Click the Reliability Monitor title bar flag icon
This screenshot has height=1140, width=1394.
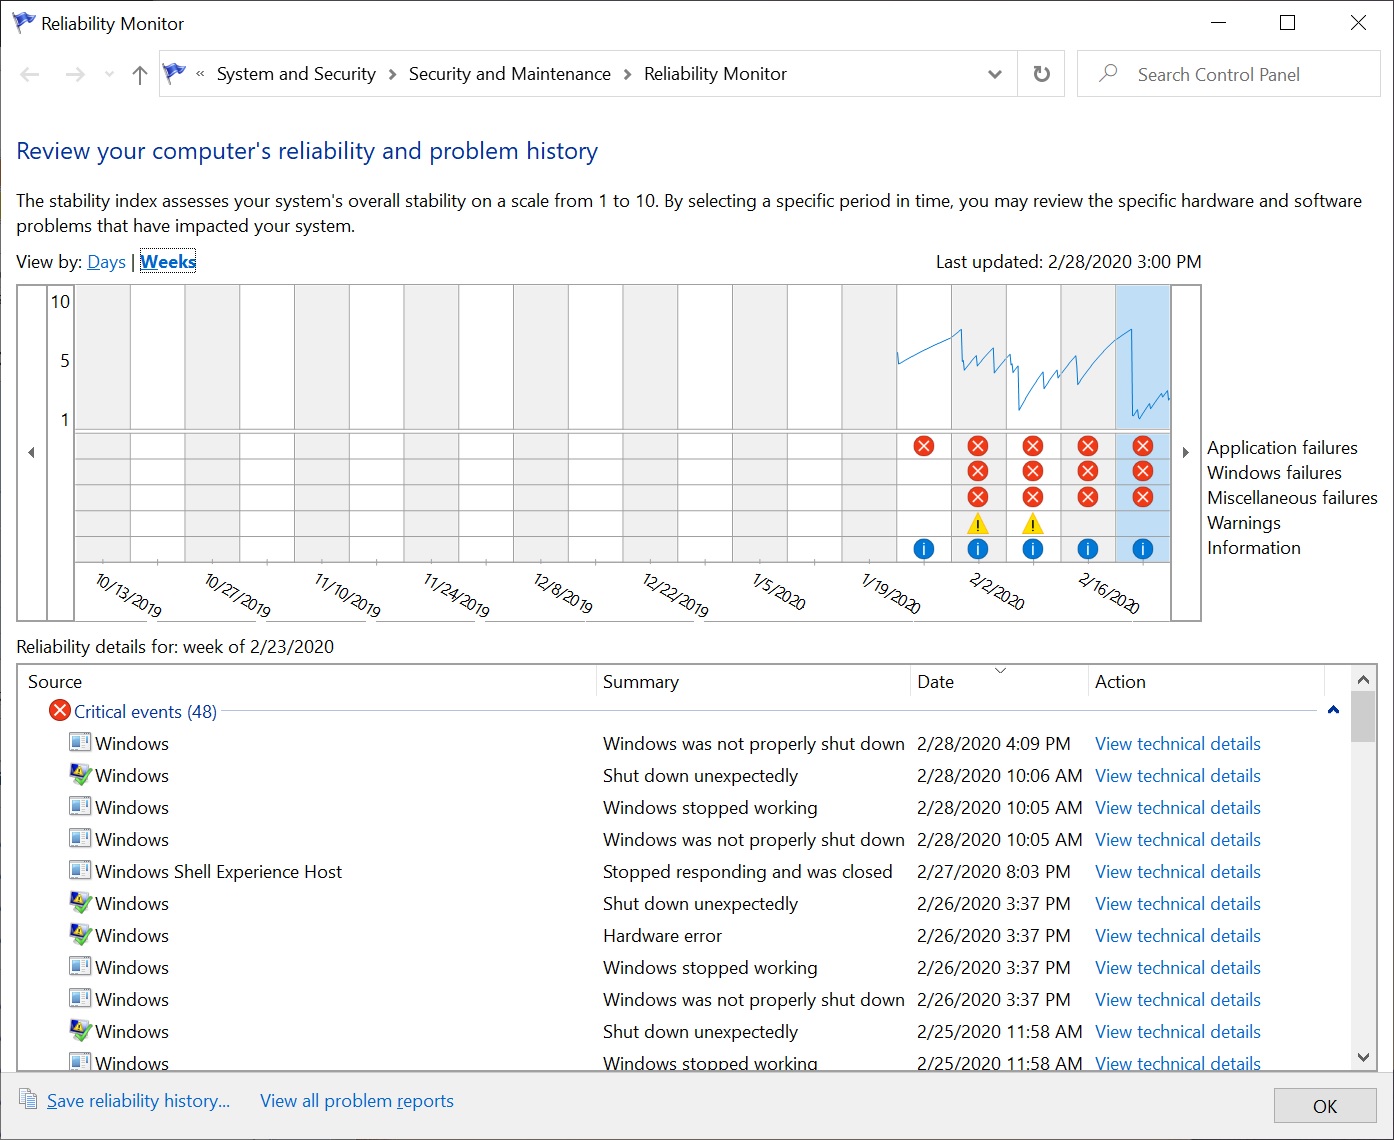(x=23, y=23)
